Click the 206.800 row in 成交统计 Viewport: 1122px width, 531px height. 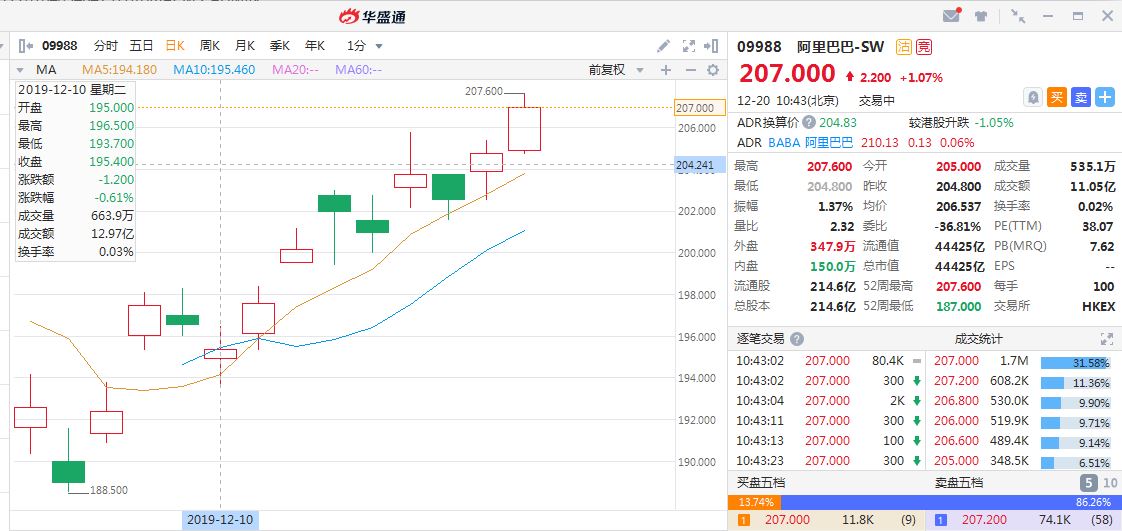(x=1023, y=401)
